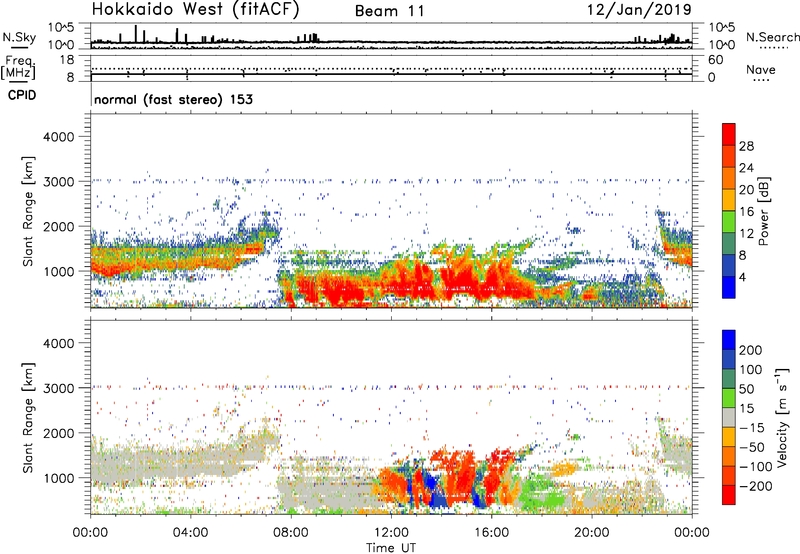The image size is (800, 554).
Task: Click the blue bottom segment of power colorbar
Action: pyautogui.click(x=729, y=287)
